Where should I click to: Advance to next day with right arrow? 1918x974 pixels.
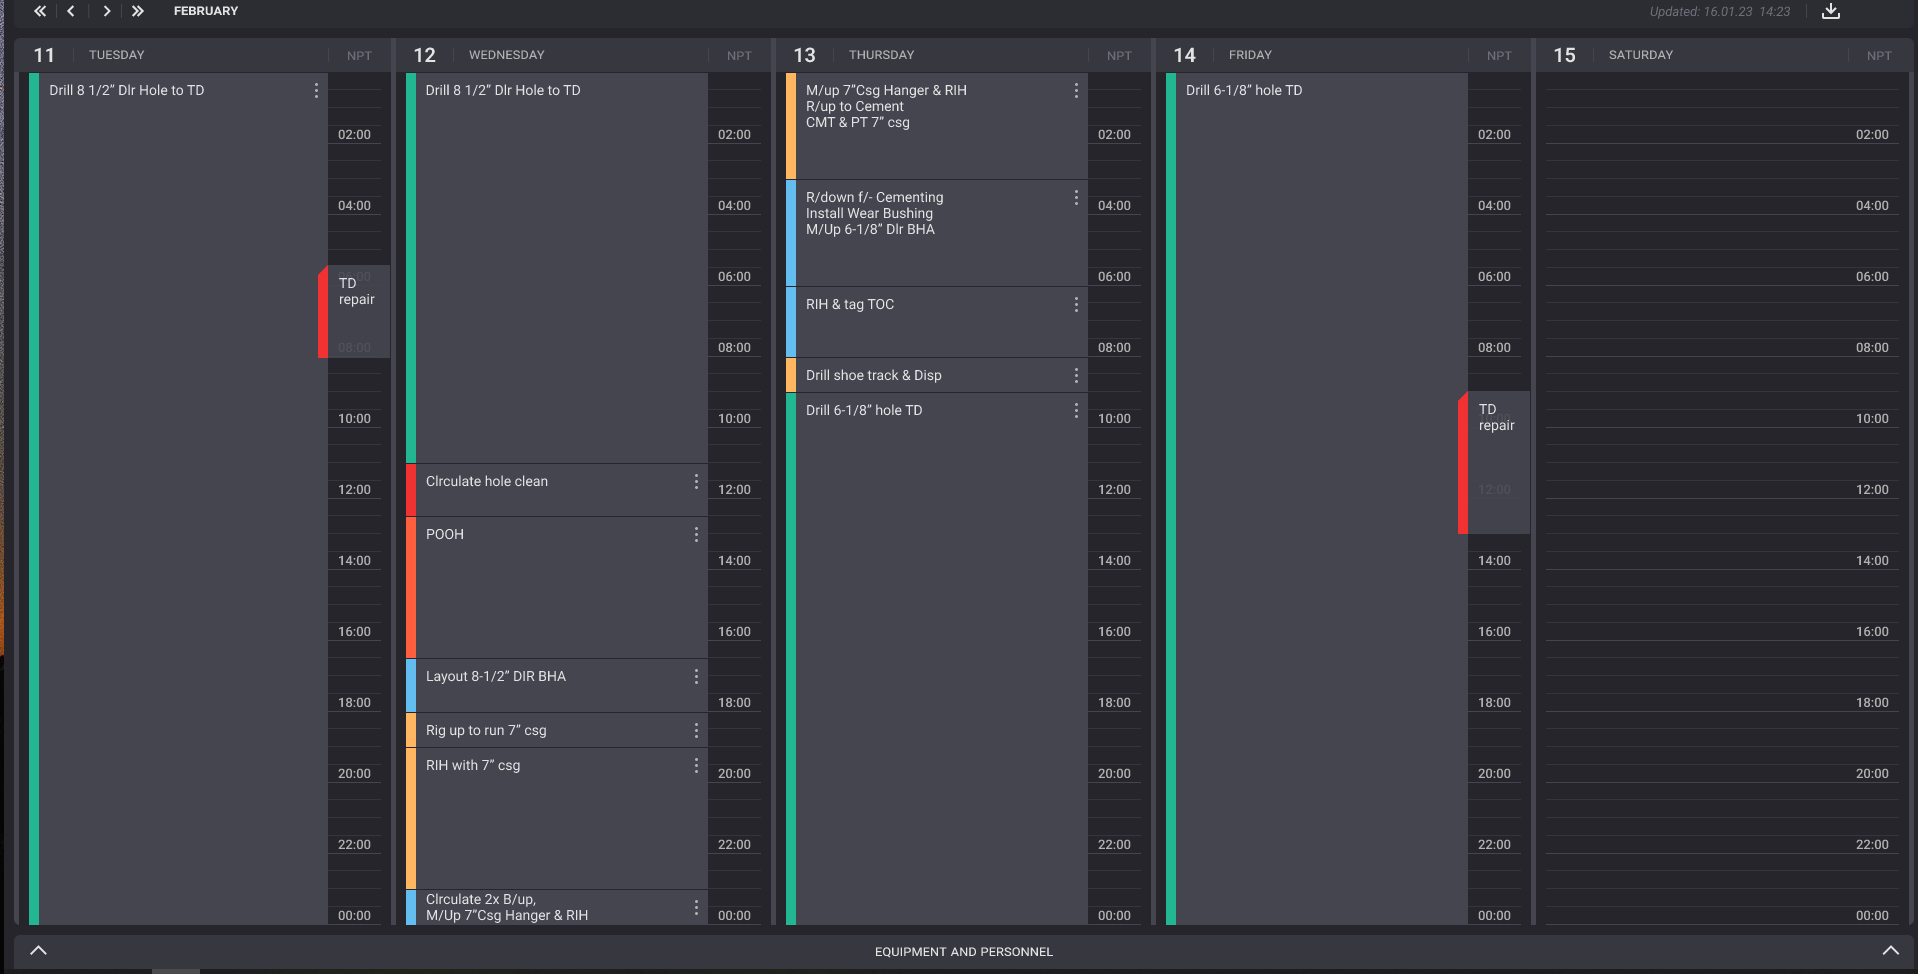pyautogui.click(x=106, y=11)
